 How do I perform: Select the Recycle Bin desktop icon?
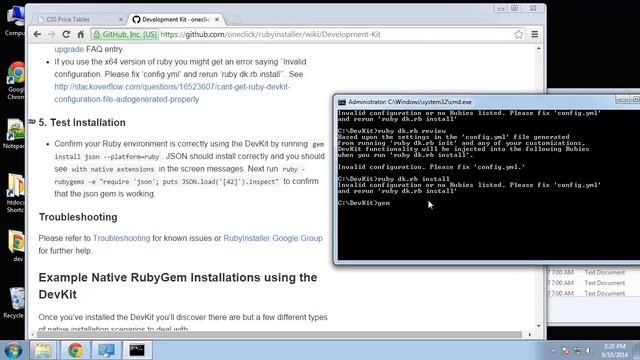point(15,303)
